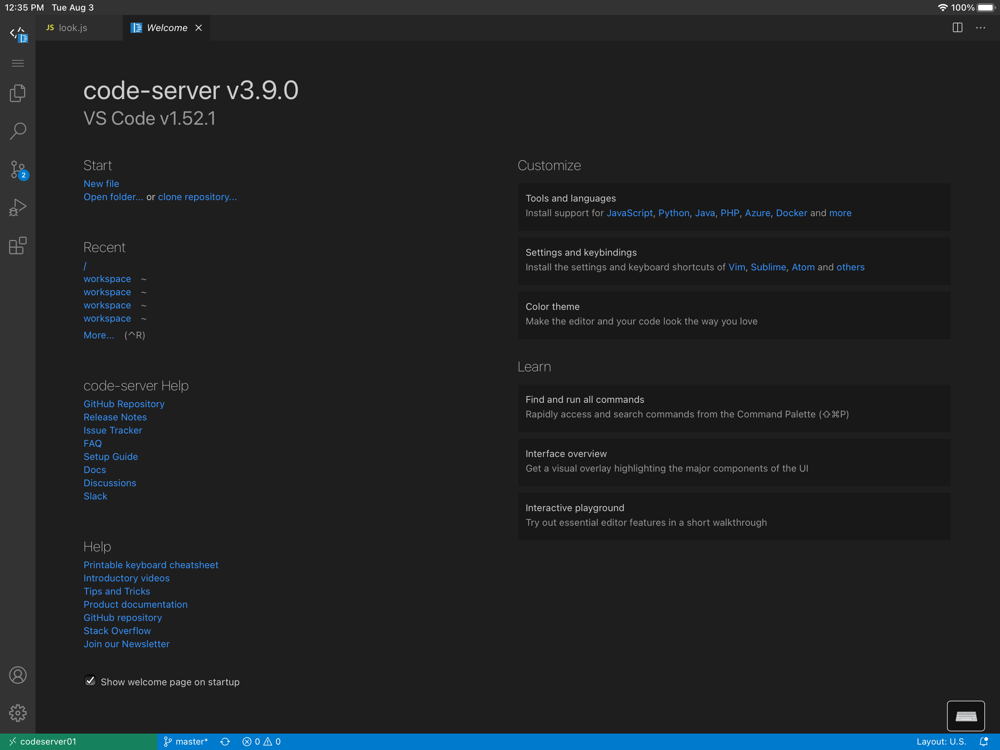Install Python language support
This screenshot has width=1000, height=750.
tap(673, 213)
